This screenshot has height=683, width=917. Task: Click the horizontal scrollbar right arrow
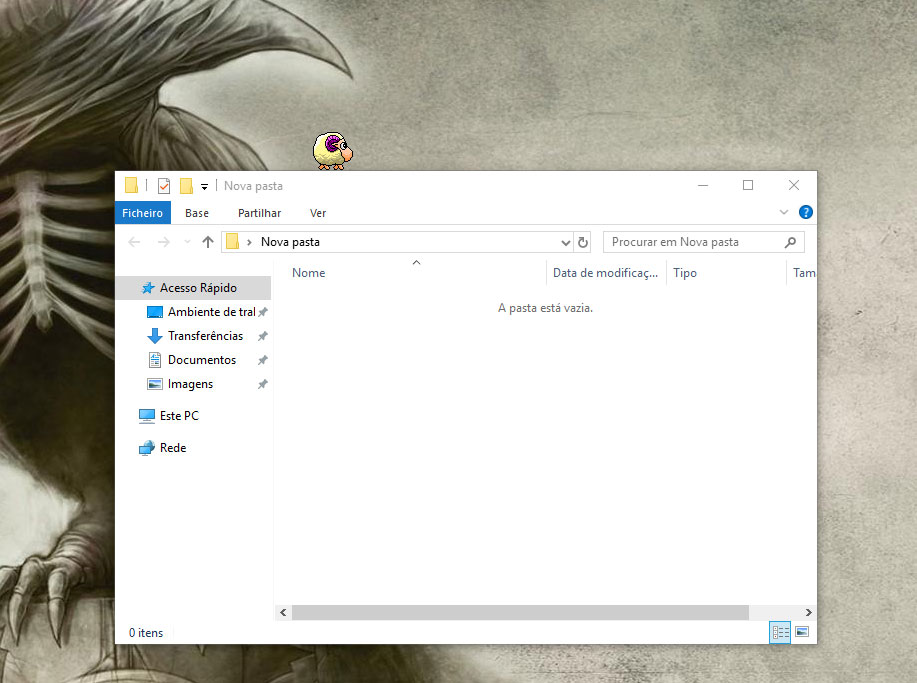pos(808,612)
